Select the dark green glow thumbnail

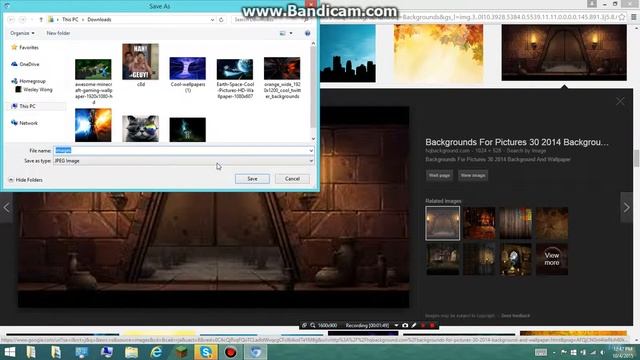[188, 129]
